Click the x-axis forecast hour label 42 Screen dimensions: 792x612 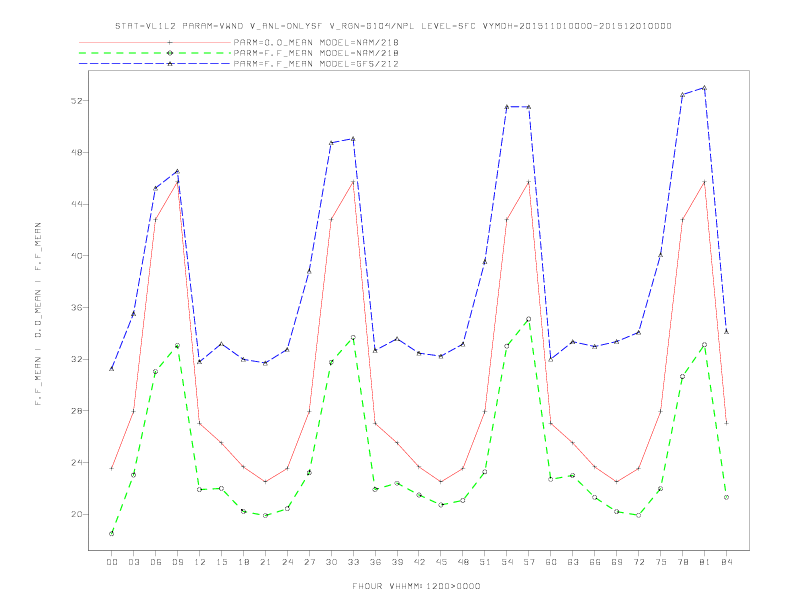pyautogui.click(x=419, y=562)
